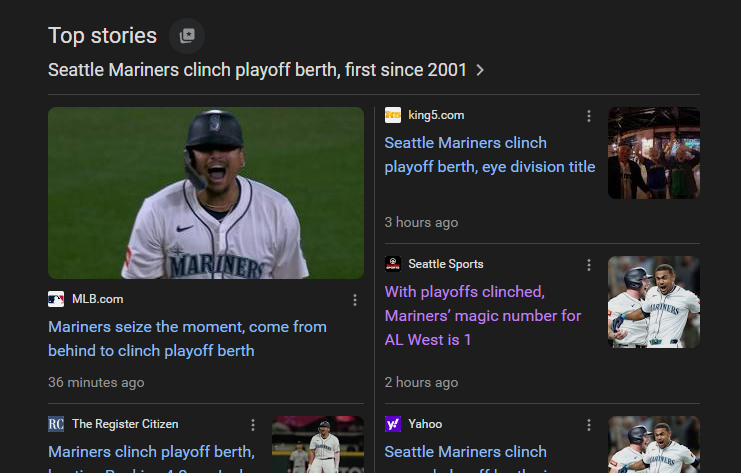
Task: Open more options for MLB.com story
Action: click(x=355, y=300)
